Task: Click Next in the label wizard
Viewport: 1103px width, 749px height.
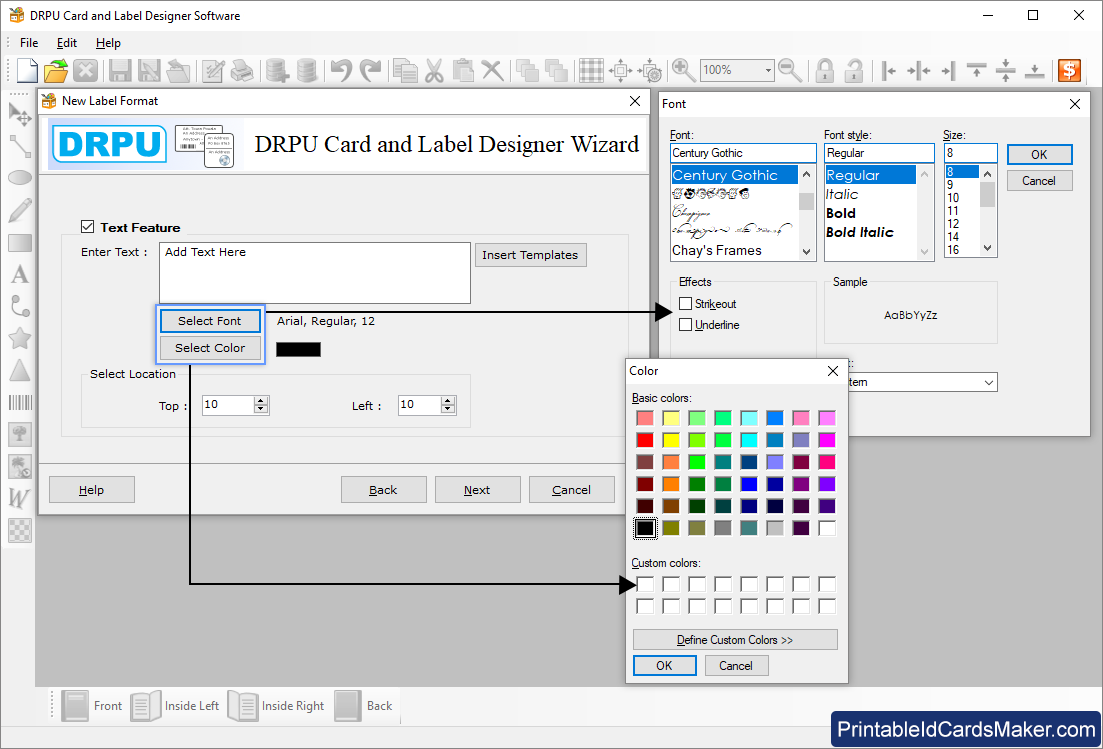Action: click(x=477, y=489)
